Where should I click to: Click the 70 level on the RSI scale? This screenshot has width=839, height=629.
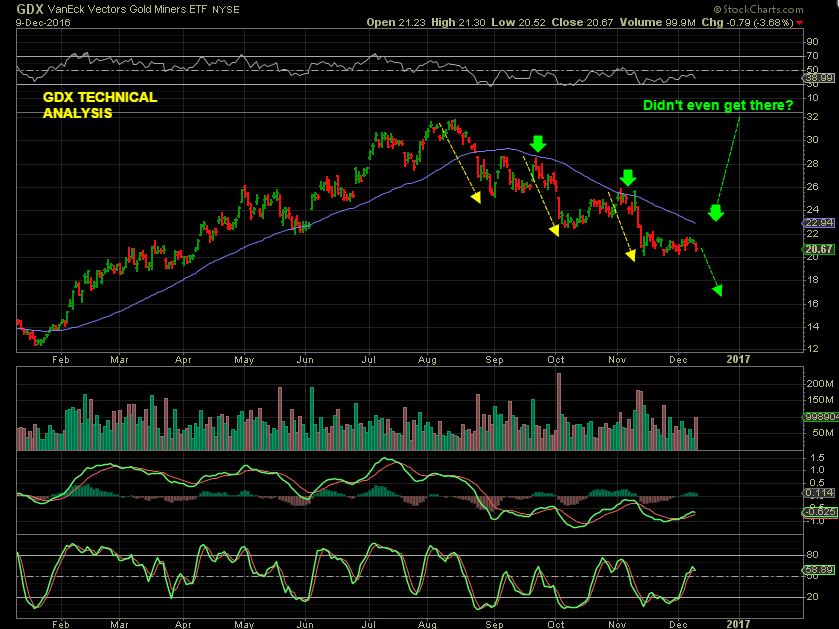click(x=812, y=56)
